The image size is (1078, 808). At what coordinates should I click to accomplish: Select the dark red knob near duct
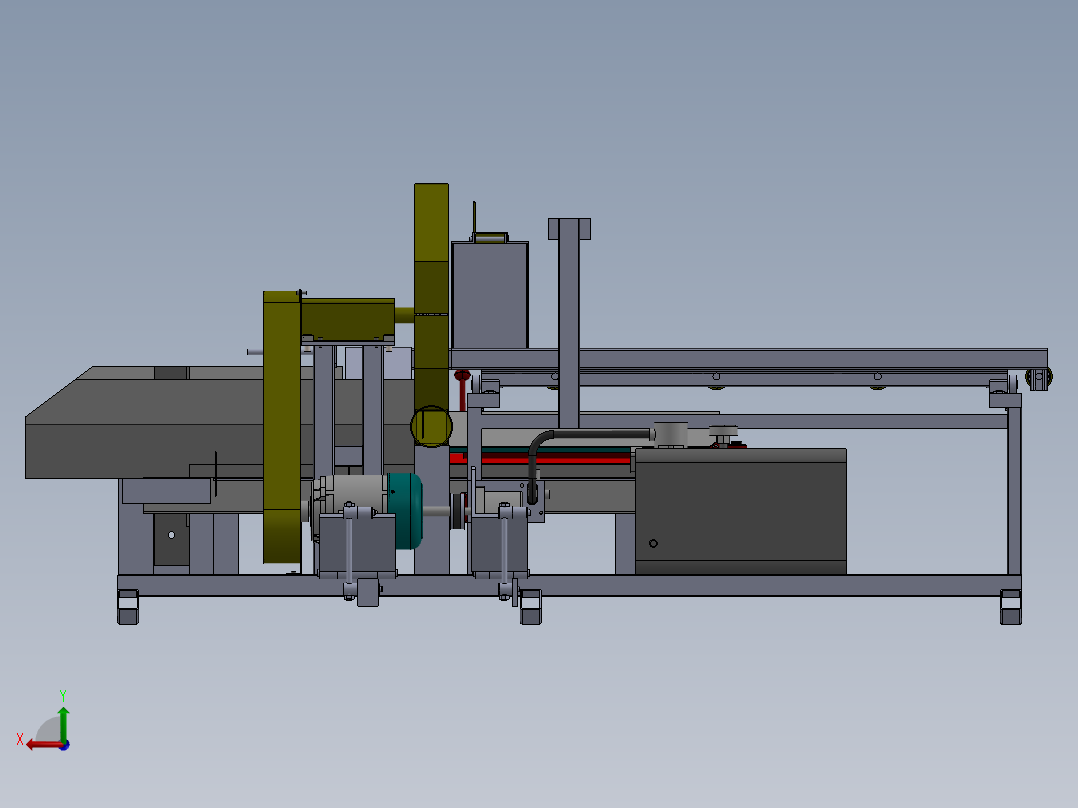pyautogui.click(x=462, y=376)
